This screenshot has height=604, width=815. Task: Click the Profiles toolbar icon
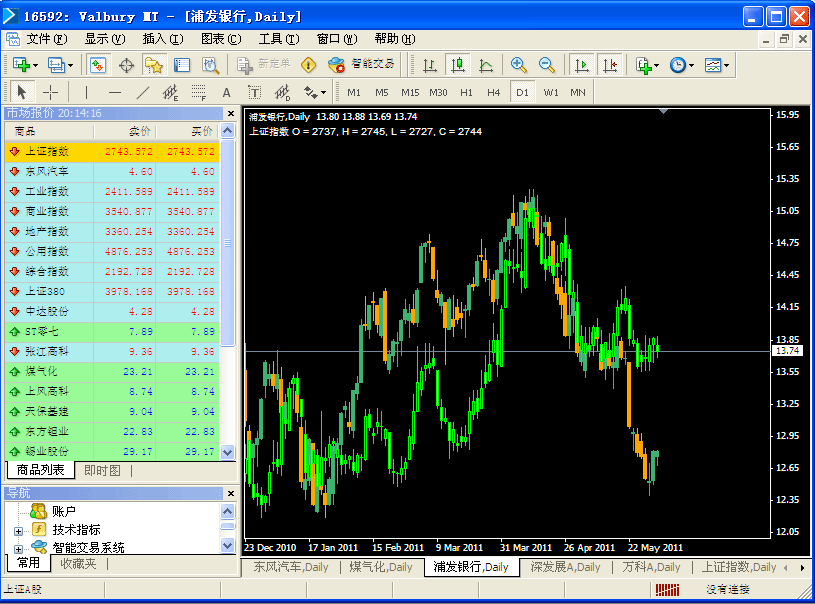pos(56,65)
